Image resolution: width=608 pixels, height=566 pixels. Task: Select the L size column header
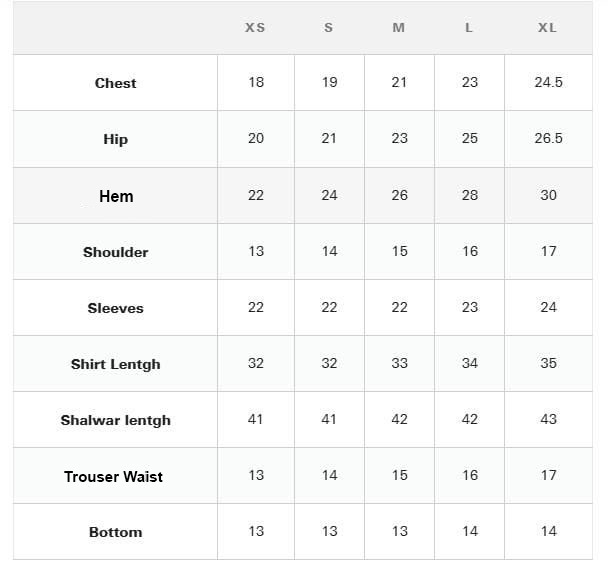click(468, 28)
